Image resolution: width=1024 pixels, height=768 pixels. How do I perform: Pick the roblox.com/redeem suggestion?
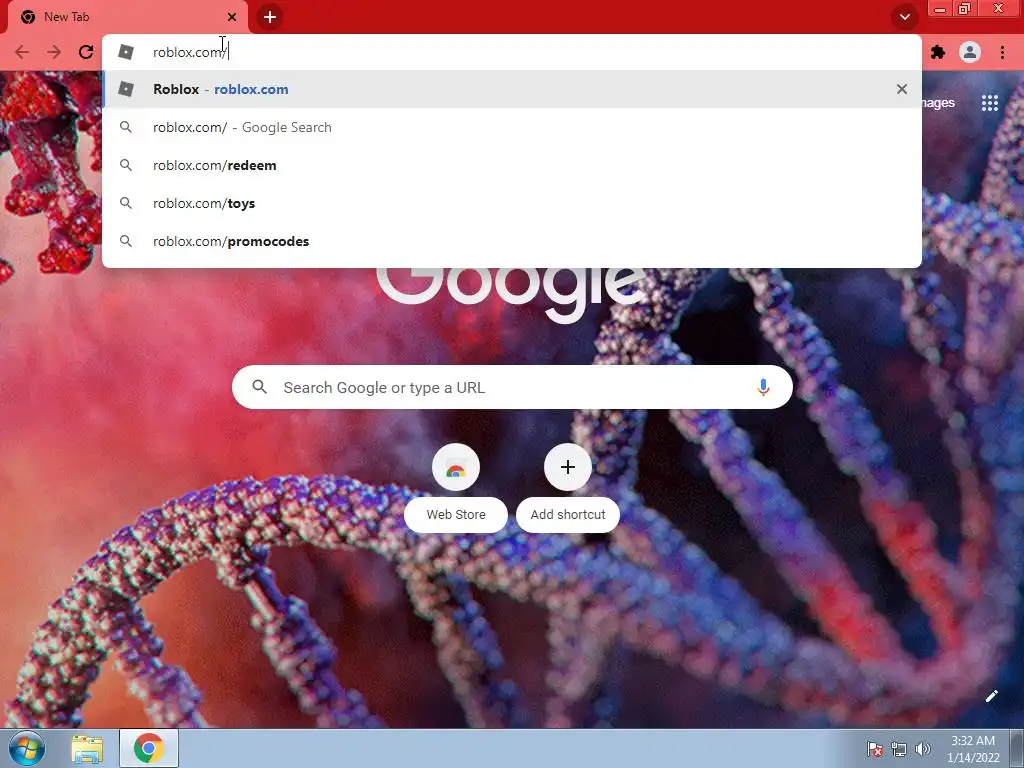coord(512,165)
